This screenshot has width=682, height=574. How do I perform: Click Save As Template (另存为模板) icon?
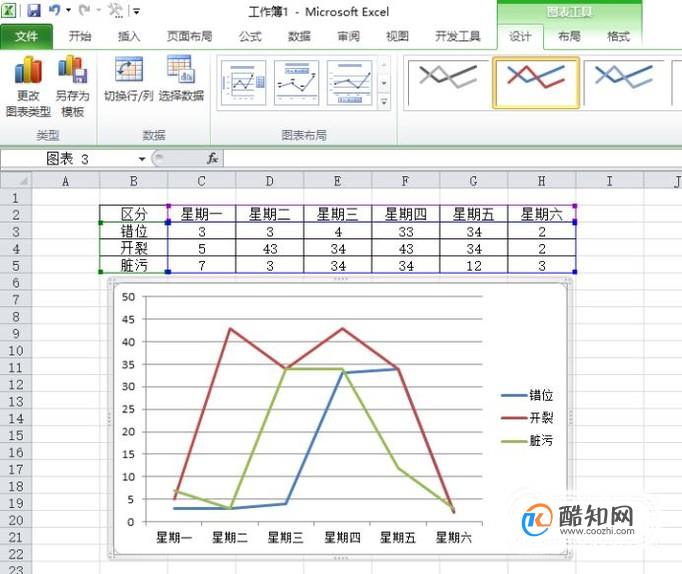(x=72, y=87)
